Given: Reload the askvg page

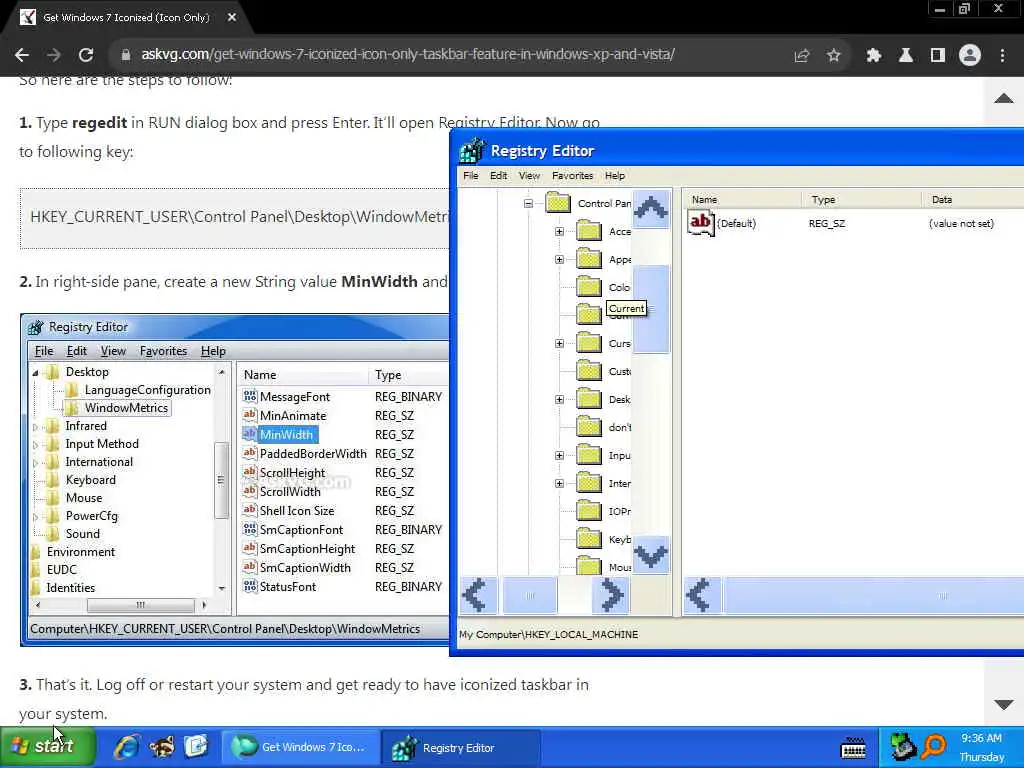Looking at the screenshot, I should [x=86, y=55].
